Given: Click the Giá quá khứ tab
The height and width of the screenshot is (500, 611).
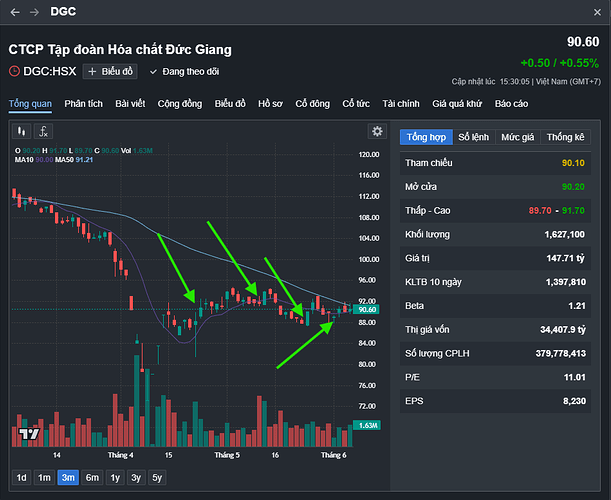Looking at the screenshot, I should click(x=458, y=103).
